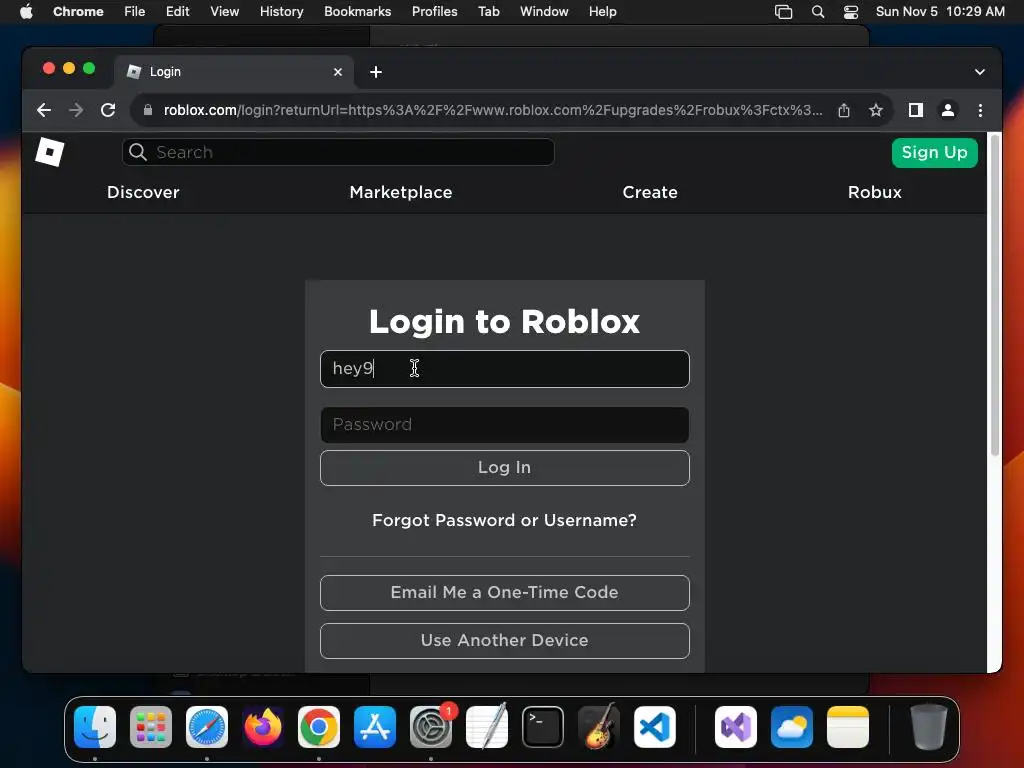Click the green Sign Up button
Image resolution: width=1024 pixels, height=768 pixels.
tap(935, 153)
